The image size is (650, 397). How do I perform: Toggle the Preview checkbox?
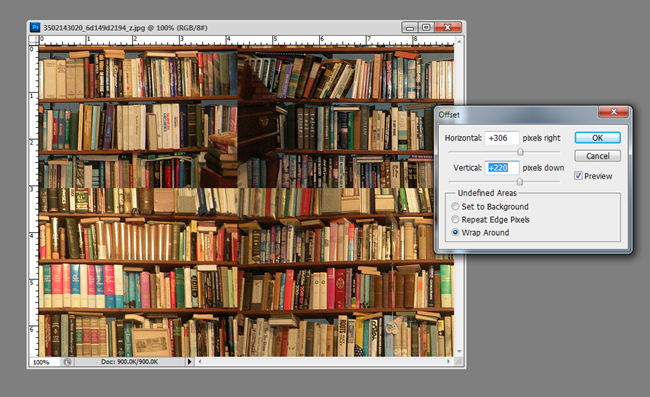point(578,176)
